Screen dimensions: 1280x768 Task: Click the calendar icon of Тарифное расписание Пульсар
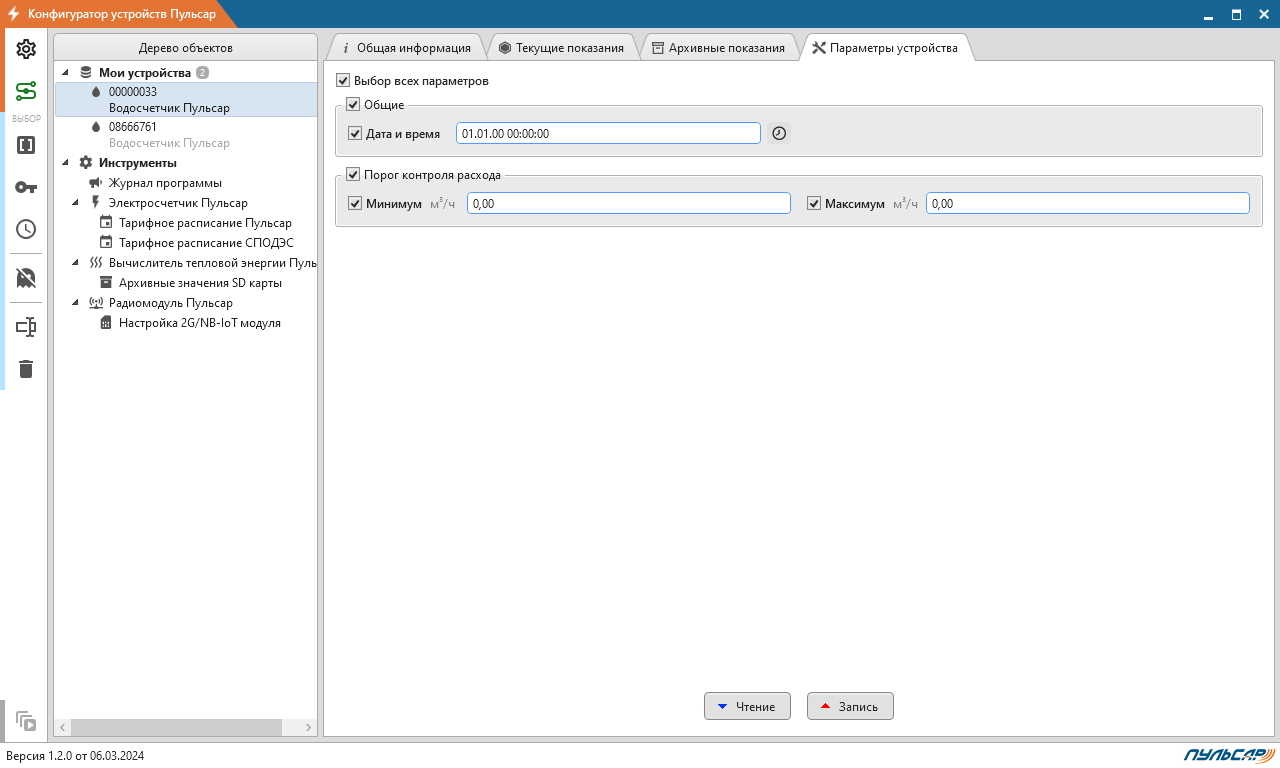106,223
